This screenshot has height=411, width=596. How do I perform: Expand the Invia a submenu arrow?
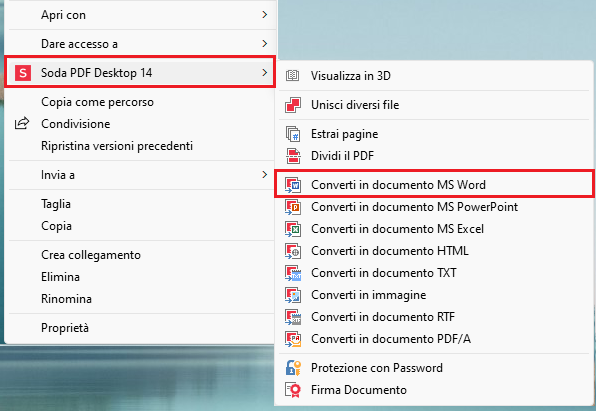265,175
